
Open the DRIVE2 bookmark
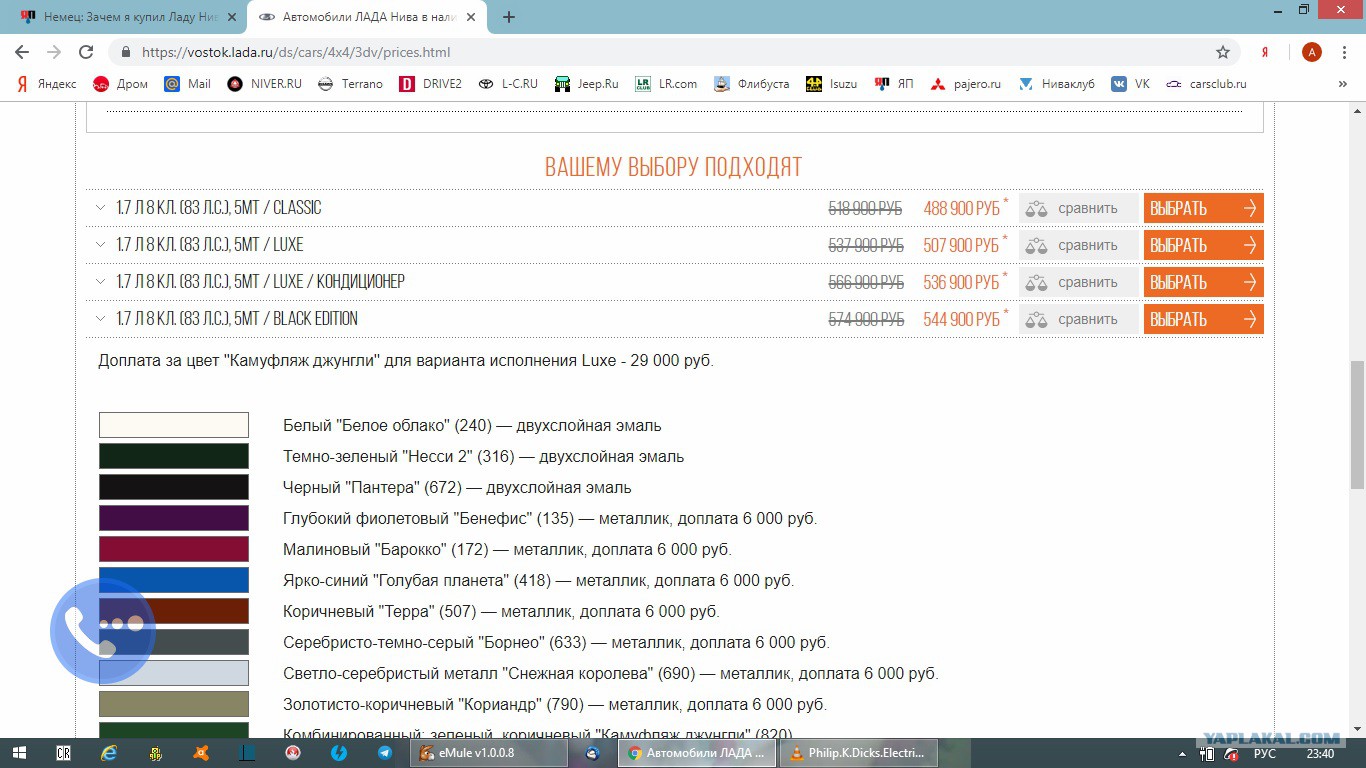pos(430,84)
